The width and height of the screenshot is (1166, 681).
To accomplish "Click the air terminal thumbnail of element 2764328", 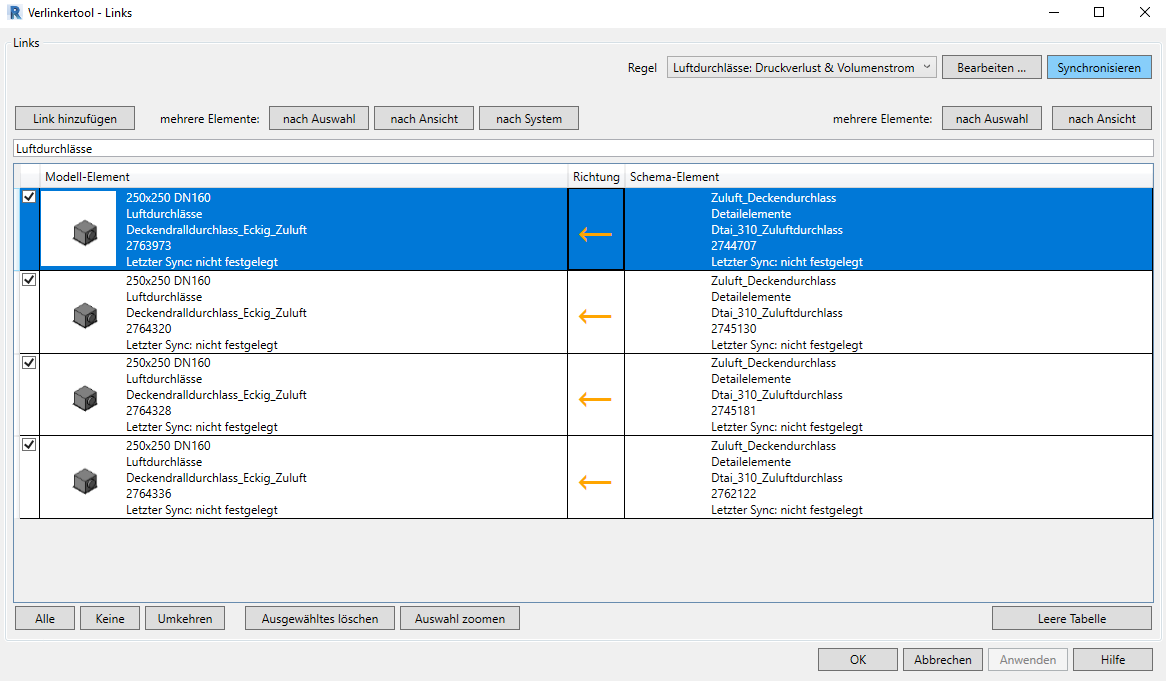I will [84, 399].
